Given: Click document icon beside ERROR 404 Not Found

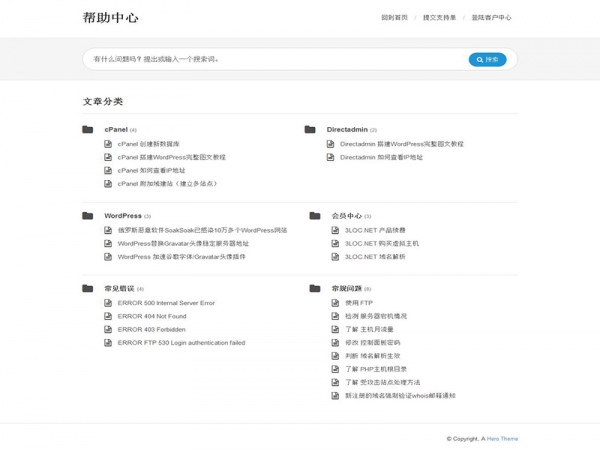Looking at the screenshot, I should tap(108, 316).
